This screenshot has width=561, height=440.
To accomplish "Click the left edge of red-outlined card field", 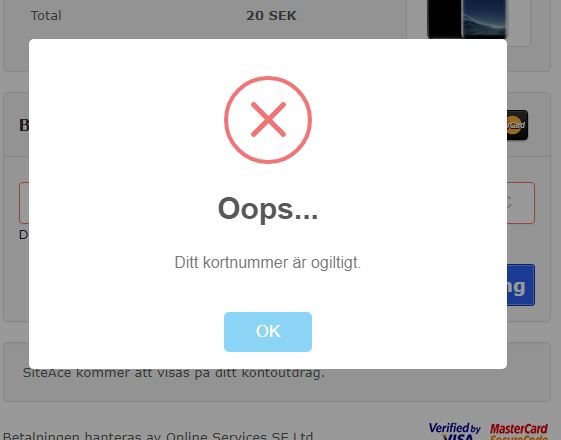I will (24, 203).
